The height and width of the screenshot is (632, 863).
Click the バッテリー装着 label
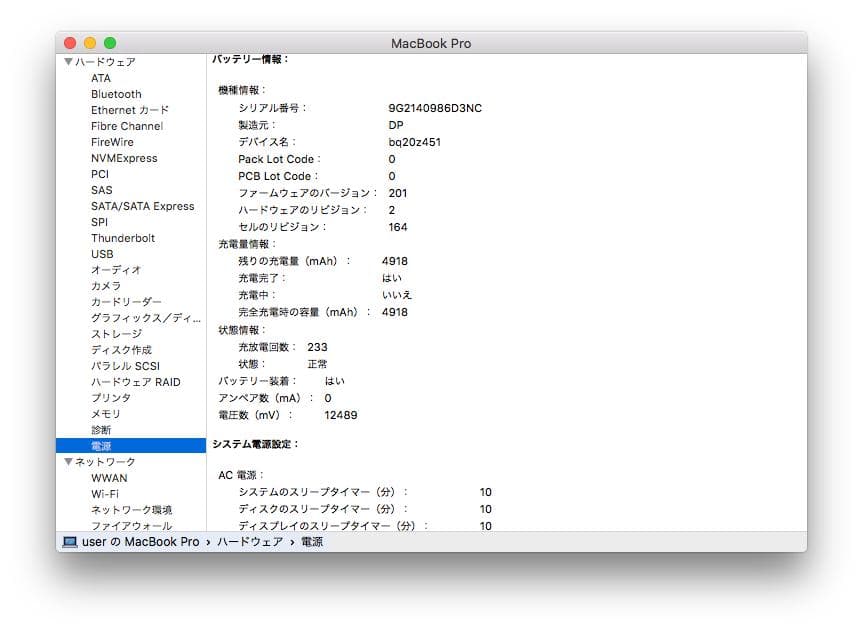[258, 381]
